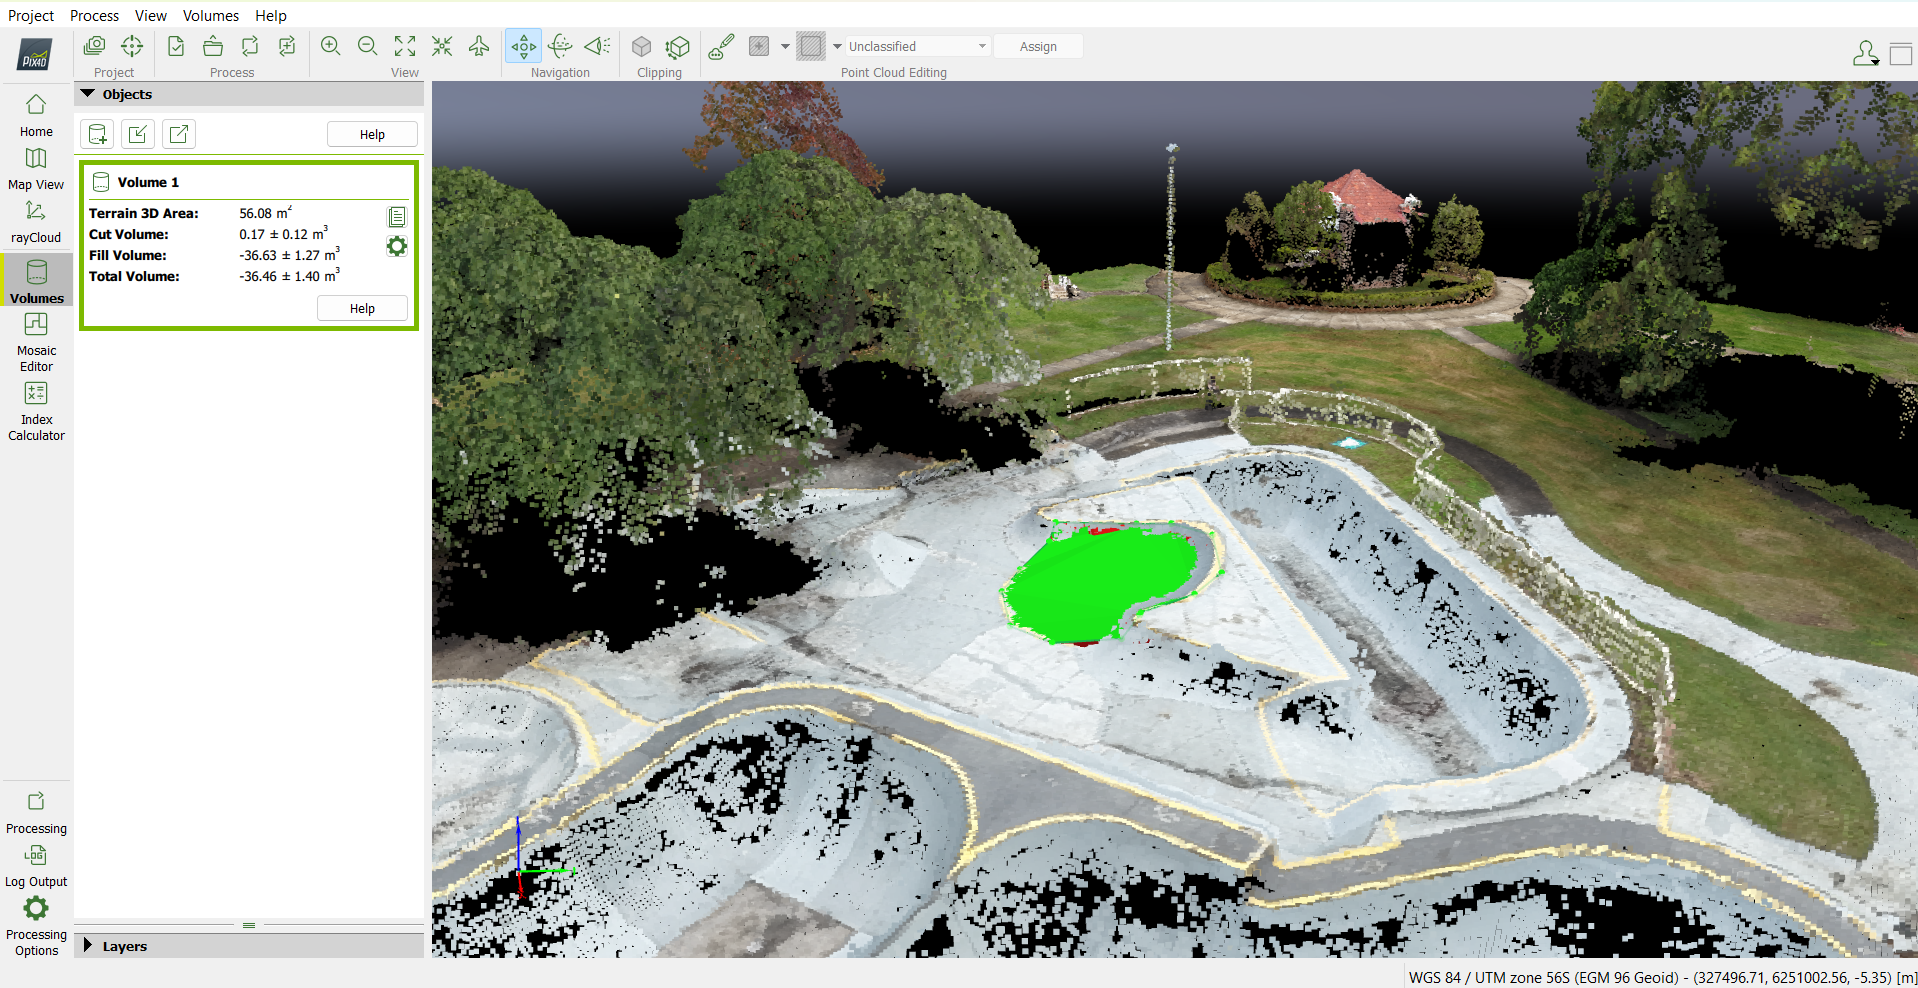Click the Assign button

pyautogui.click(x=1038, y=47)
